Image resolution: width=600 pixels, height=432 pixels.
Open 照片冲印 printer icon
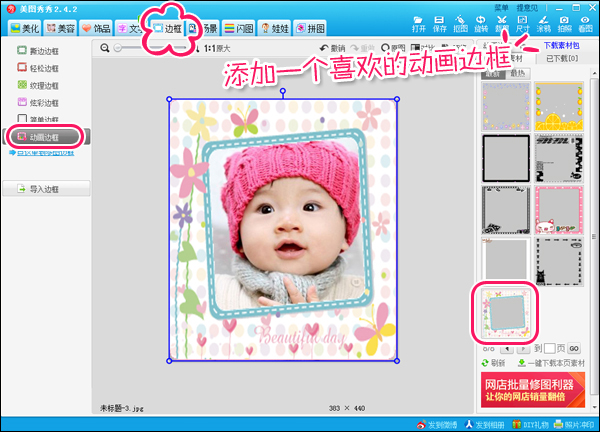(x=559, y=424)
